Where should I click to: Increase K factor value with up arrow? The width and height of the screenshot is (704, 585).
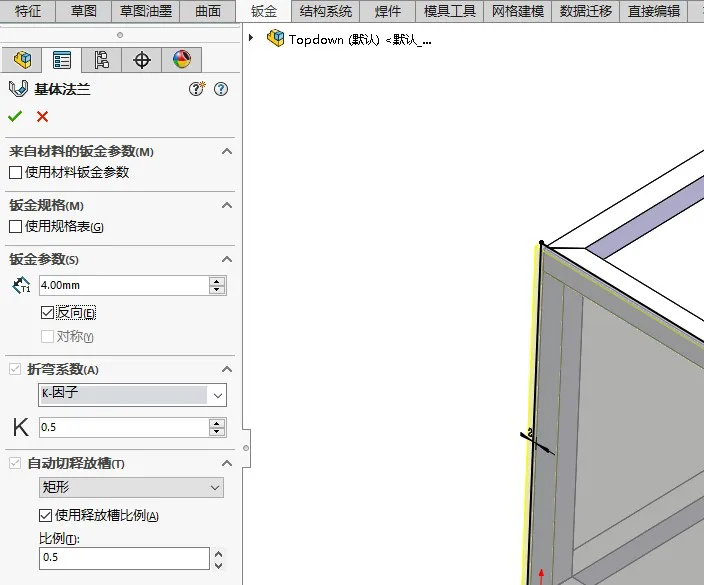pyautogui.click(x=217, y=423)
